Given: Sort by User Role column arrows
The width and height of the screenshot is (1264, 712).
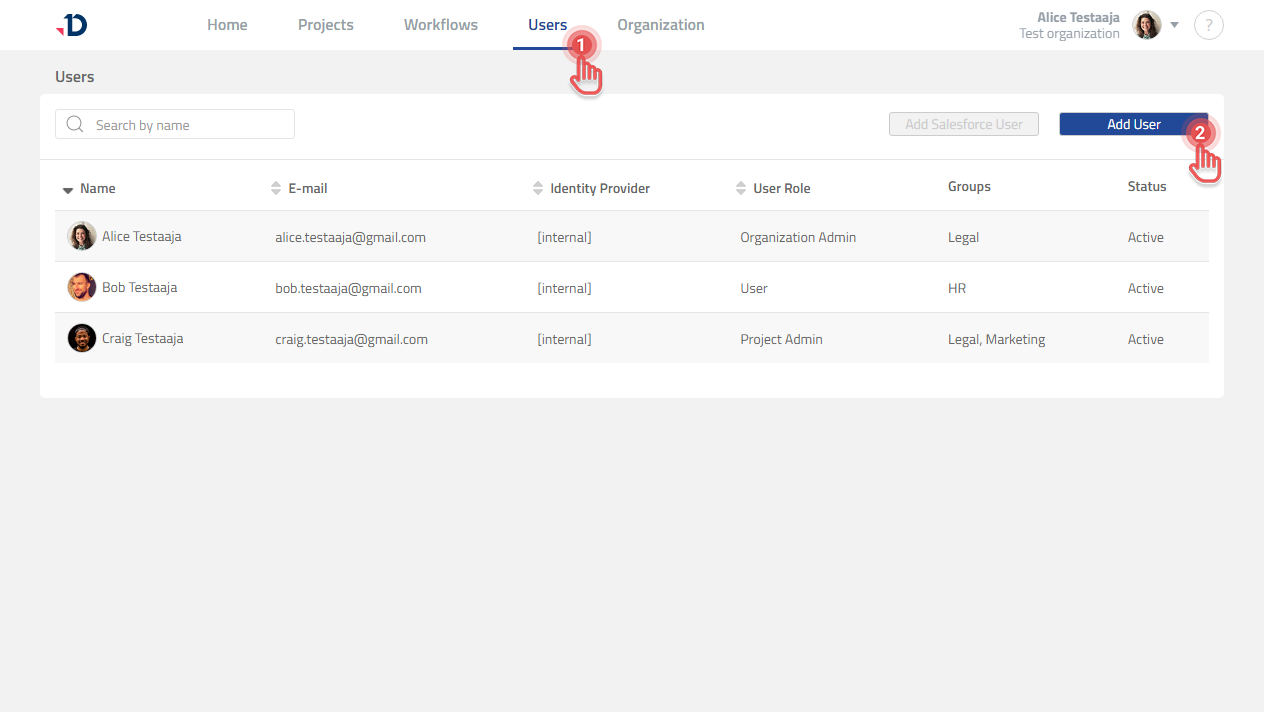Looking at the screenshot, I should pyautogui.click(x=741, y=188).
